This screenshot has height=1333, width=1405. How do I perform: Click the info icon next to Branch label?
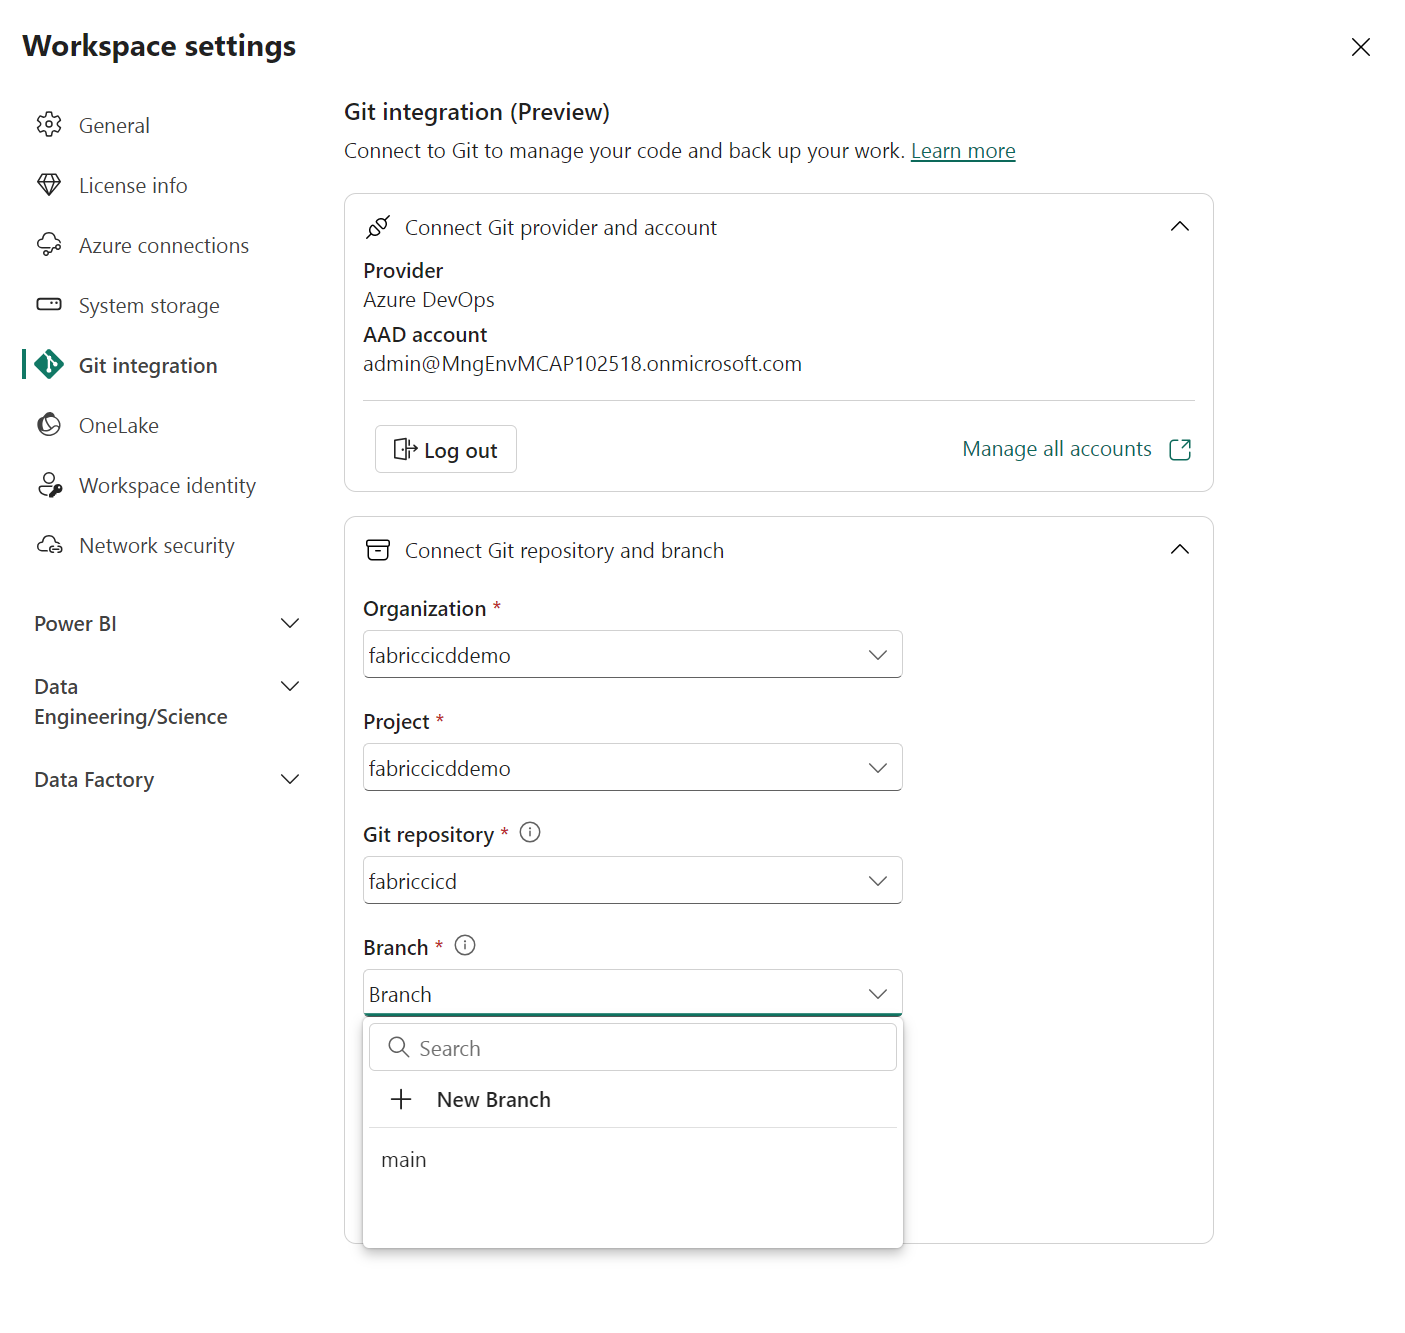click(465, 945)
